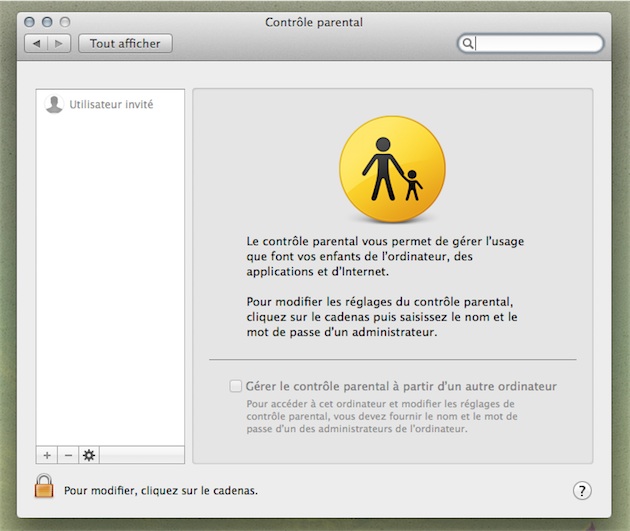Go forward with the right arrow button

59,43
